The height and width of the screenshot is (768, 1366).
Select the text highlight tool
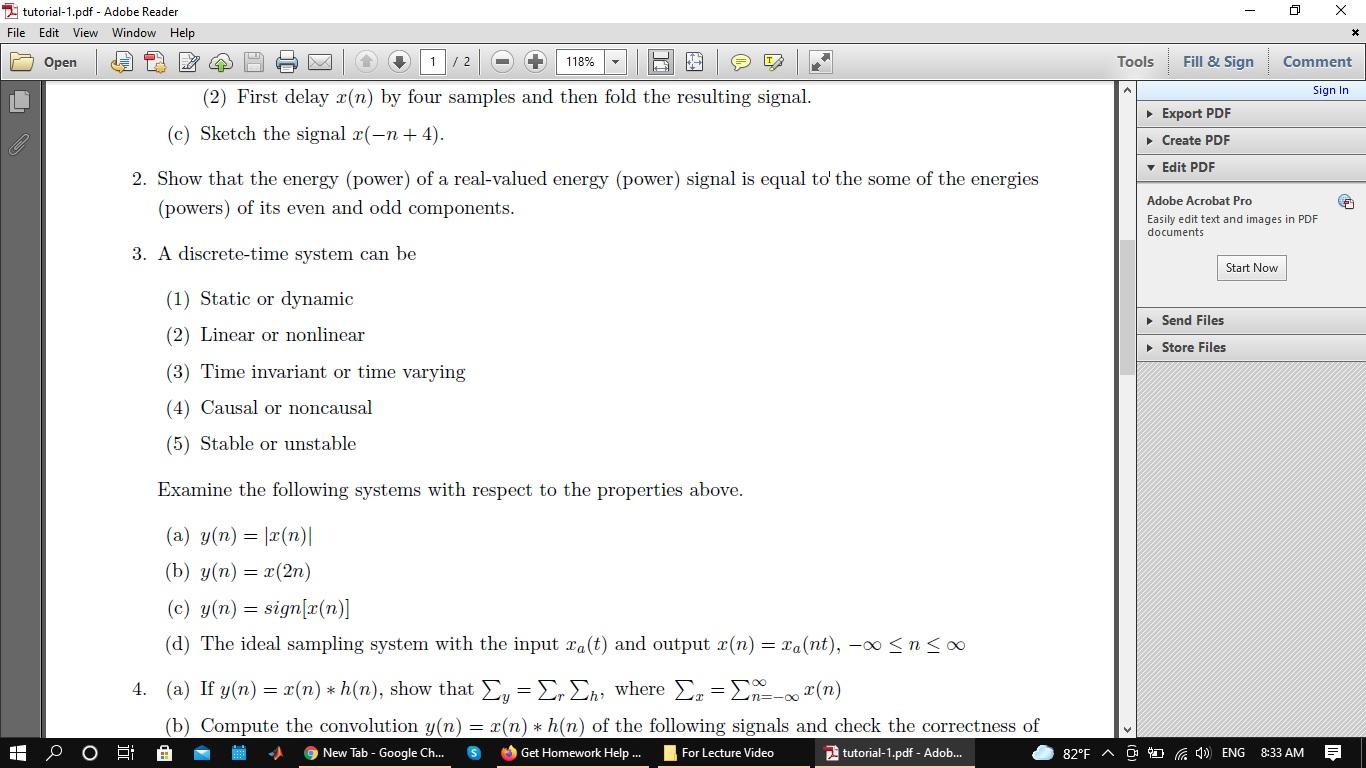tap(774, 62)
